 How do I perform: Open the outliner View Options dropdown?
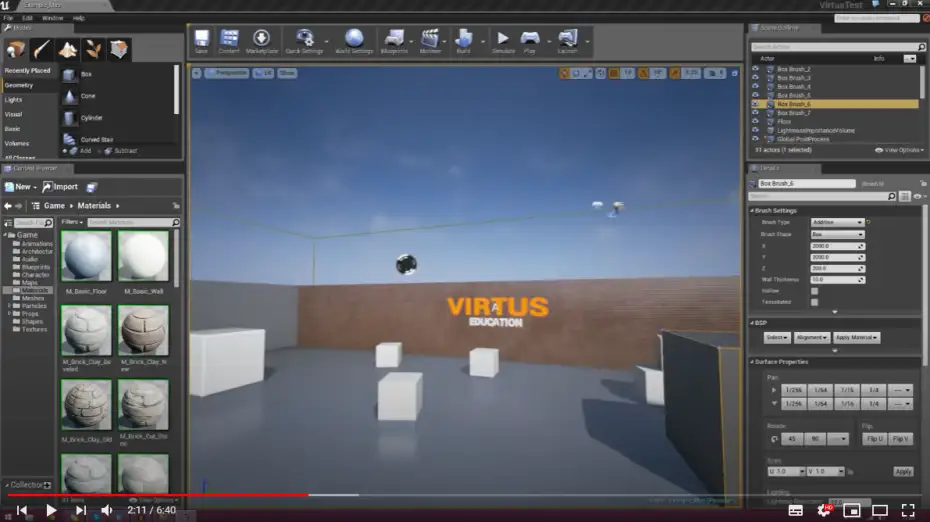[899, 150]
